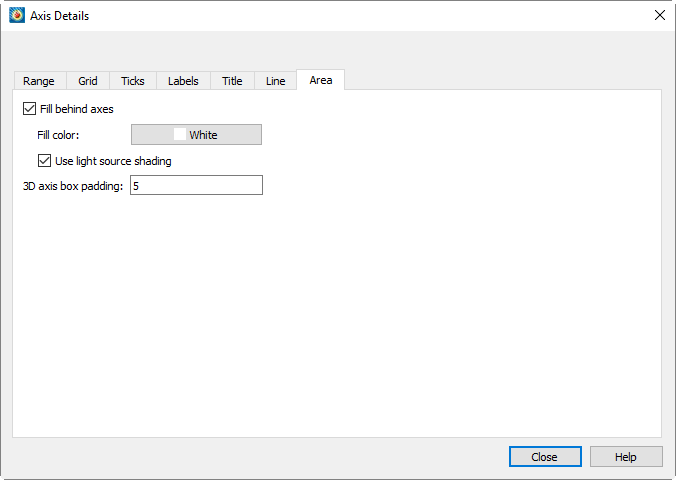Screen dimensions: 676x480
Task: Open Help for this dialog
Action: [626, 457]
